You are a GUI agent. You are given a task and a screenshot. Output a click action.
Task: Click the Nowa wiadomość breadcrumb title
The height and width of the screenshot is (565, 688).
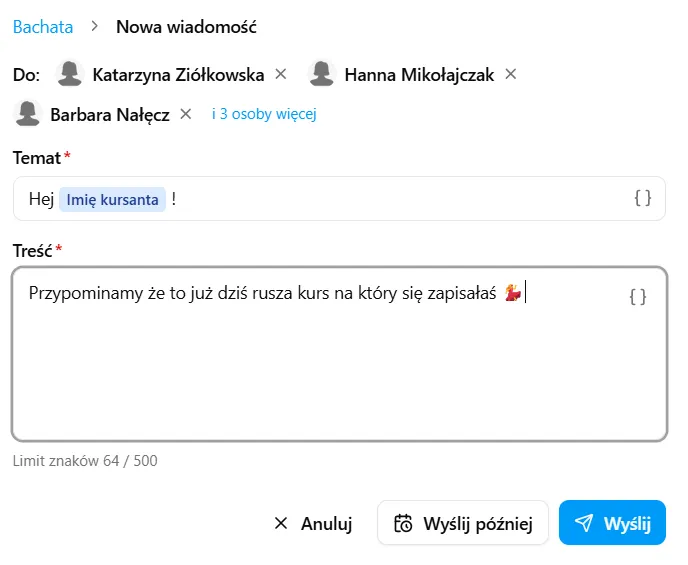tap(186, 27)
